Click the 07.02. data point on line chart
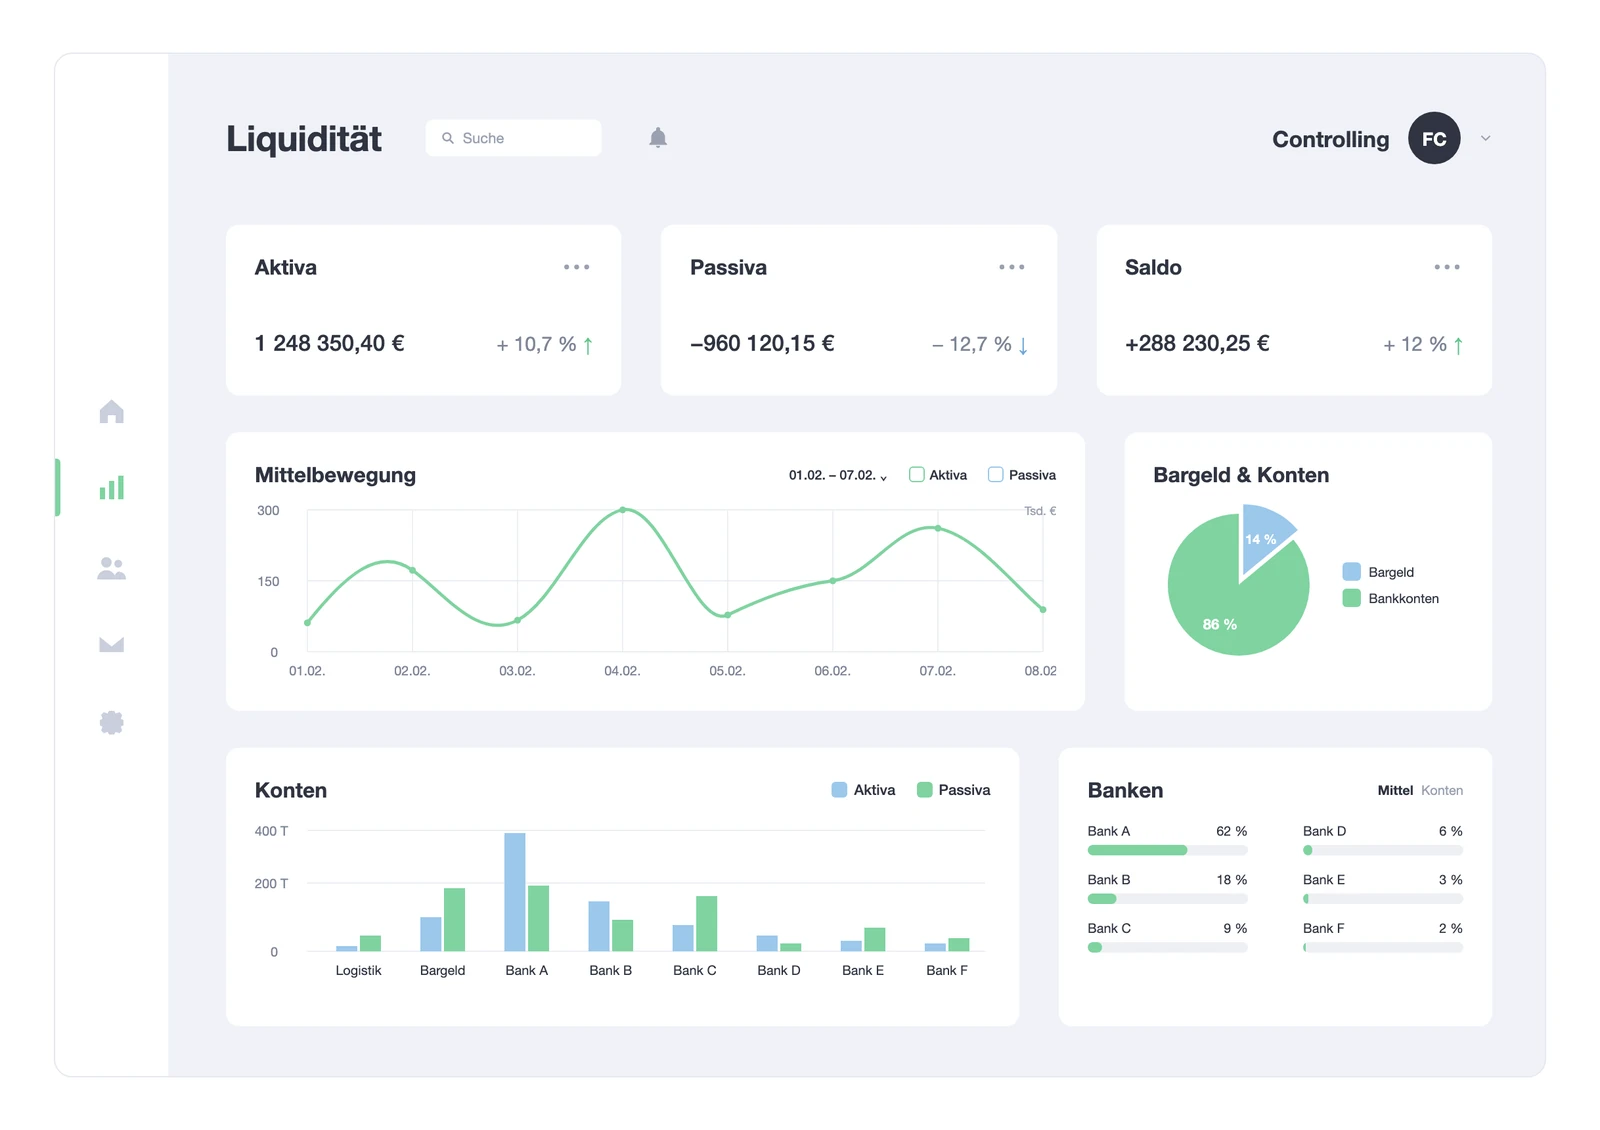This screenshot has height=1130, width=1600. 937,528
